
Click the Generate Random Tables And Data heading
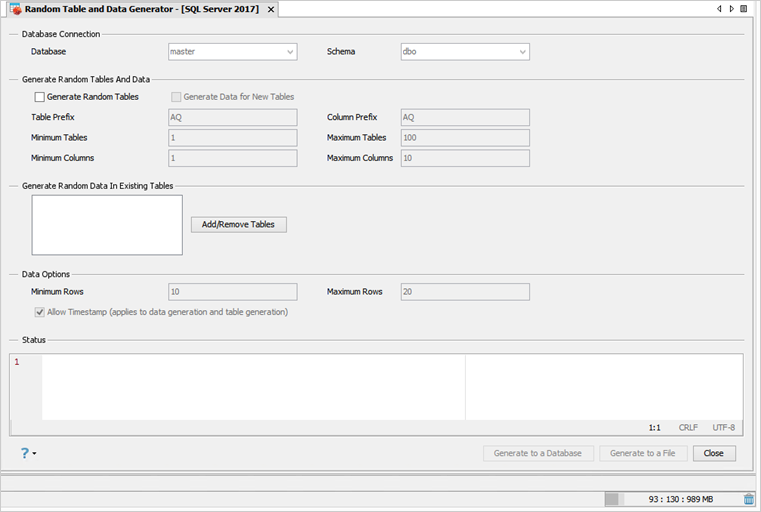[x=86, y=79]
